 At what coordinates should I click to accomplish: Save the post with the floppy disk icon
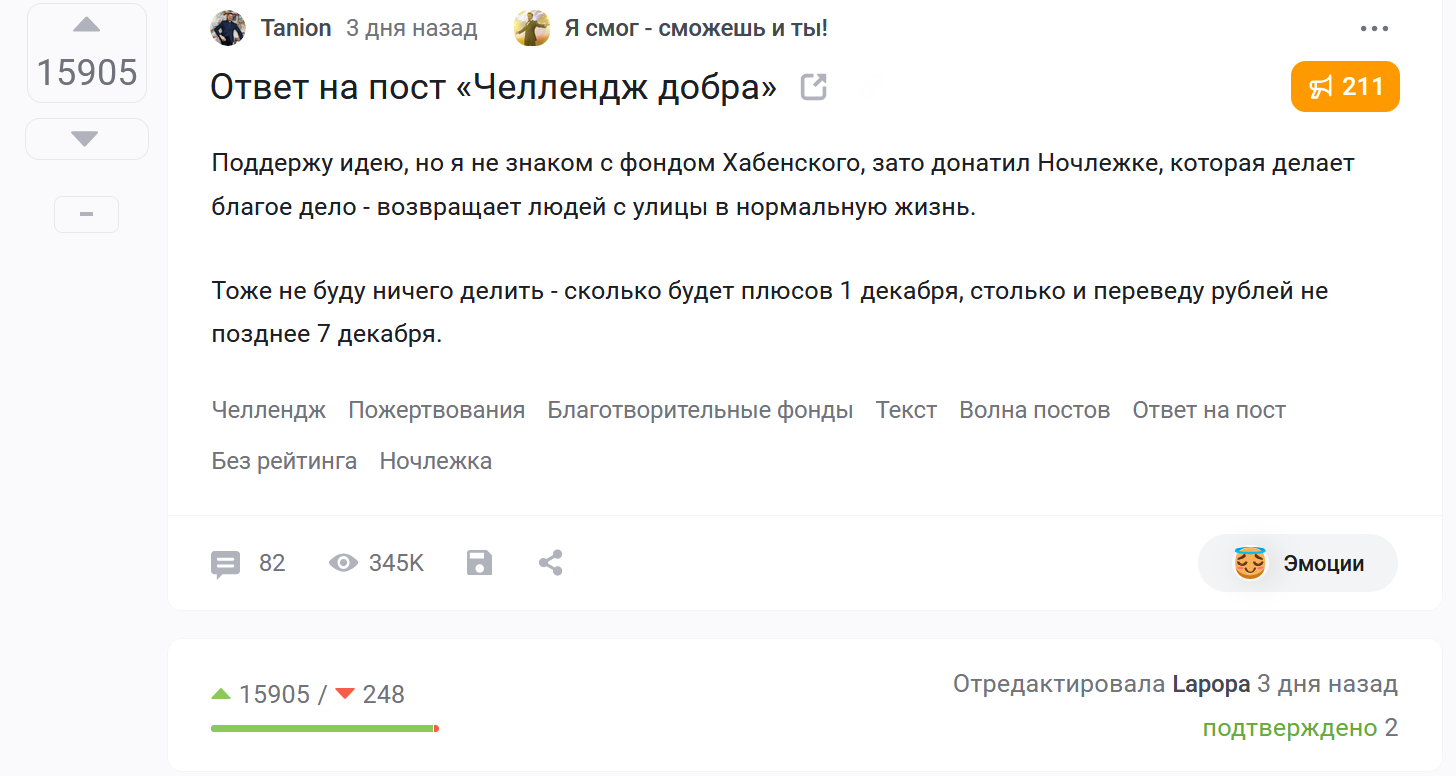480,563
